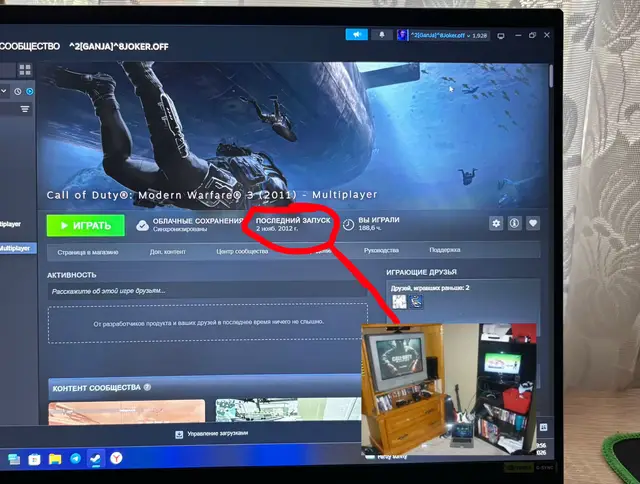Open the Руководства tab

(381, 250)
